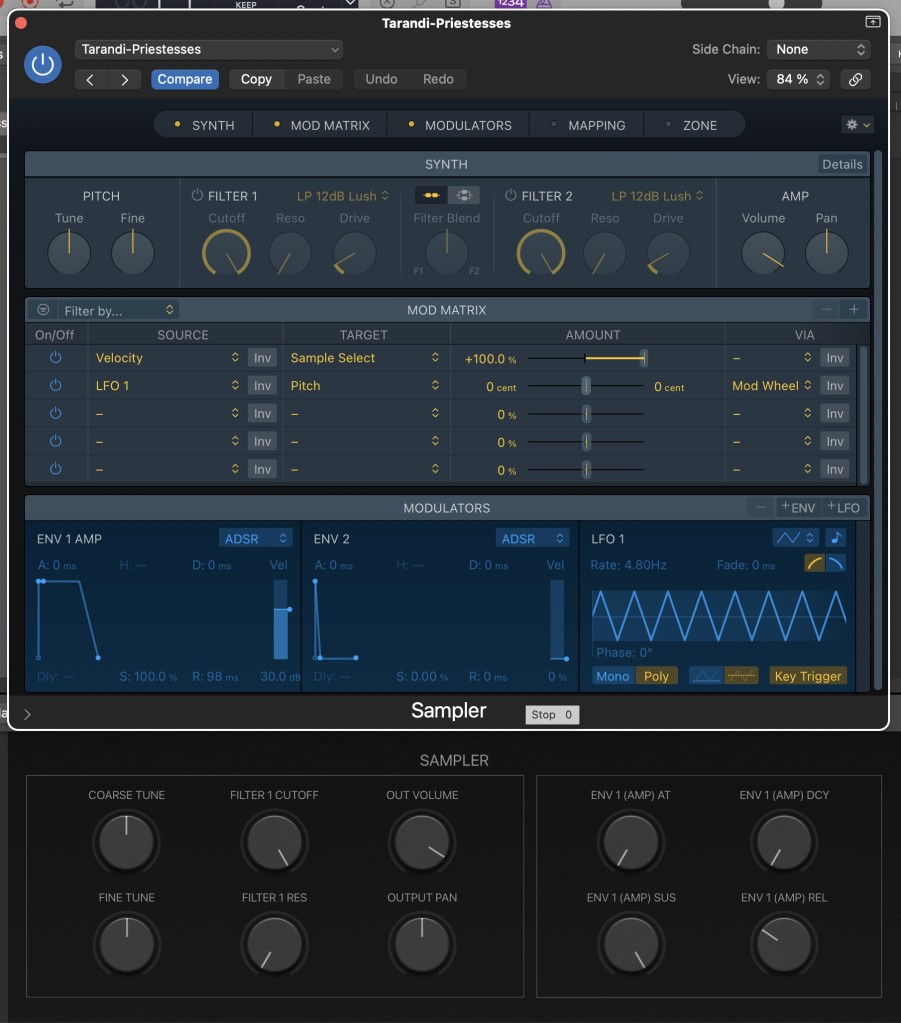Adjust the Velocity amount slider

(643, 358)
